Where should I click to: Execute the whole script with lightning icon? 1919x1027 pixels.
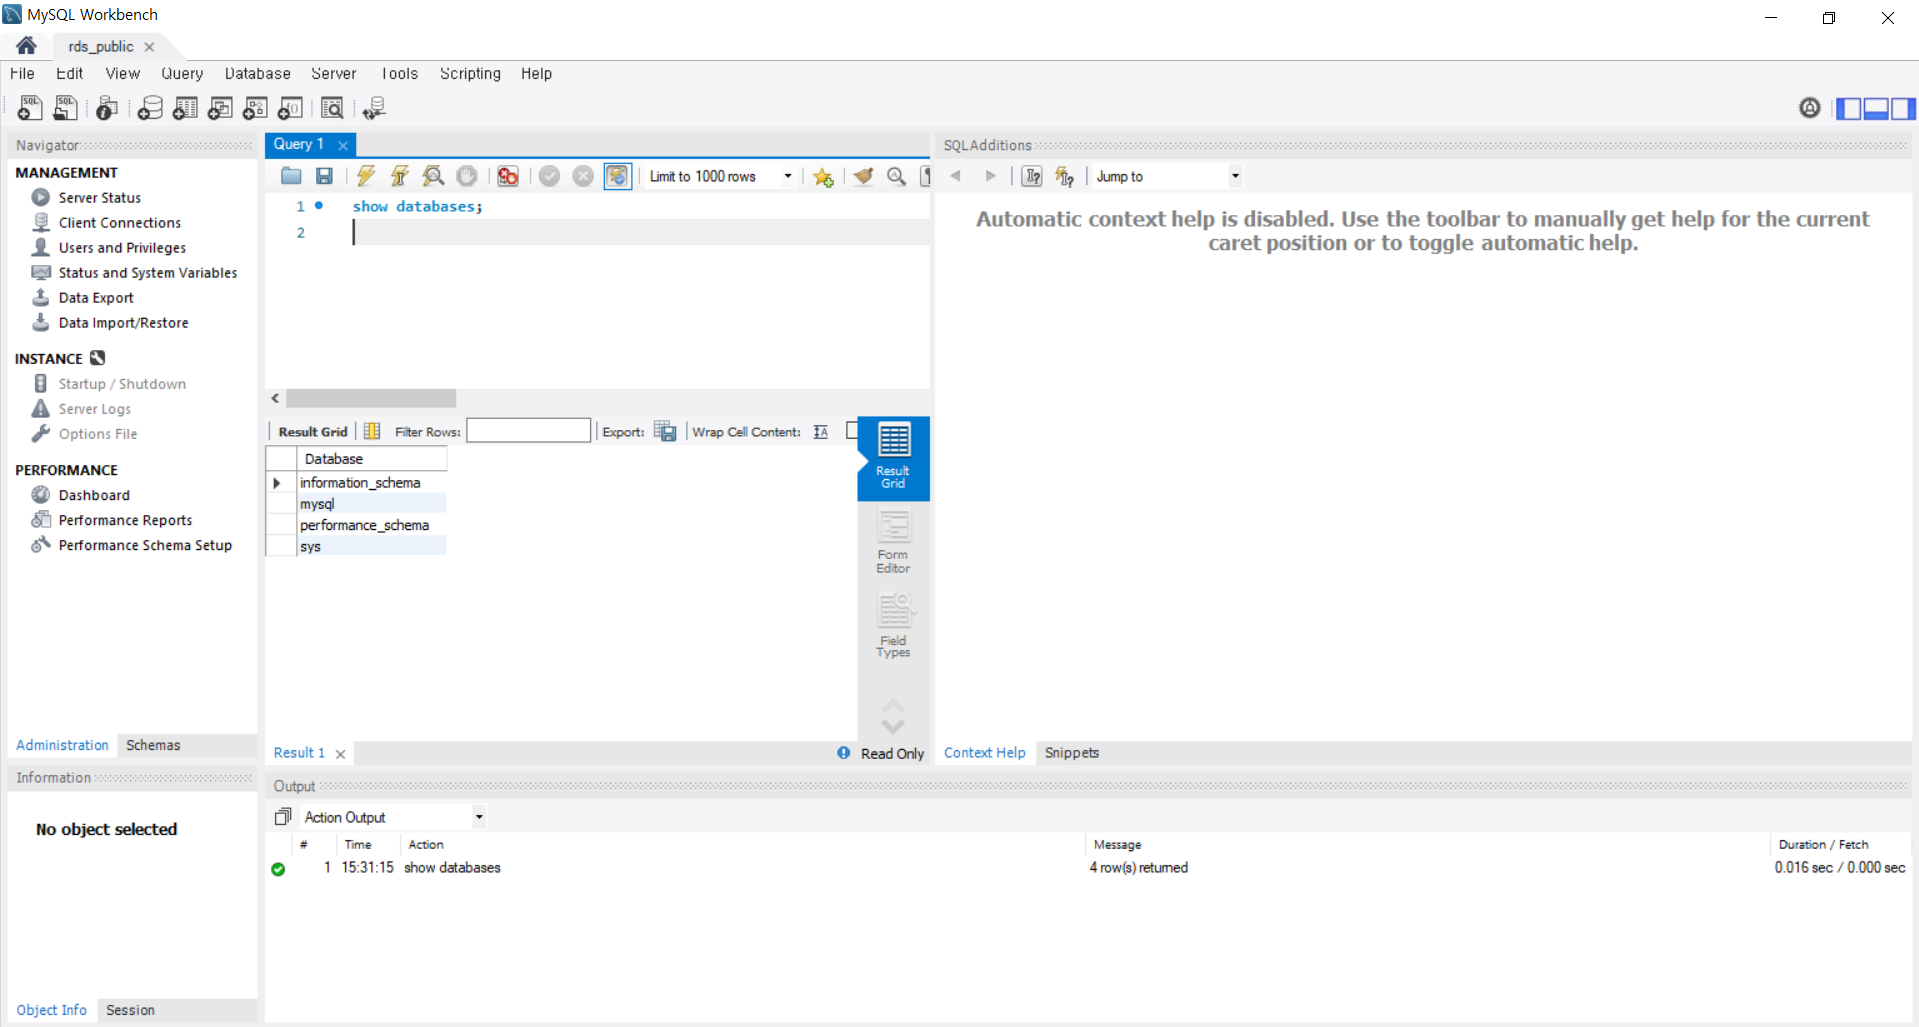366,176
